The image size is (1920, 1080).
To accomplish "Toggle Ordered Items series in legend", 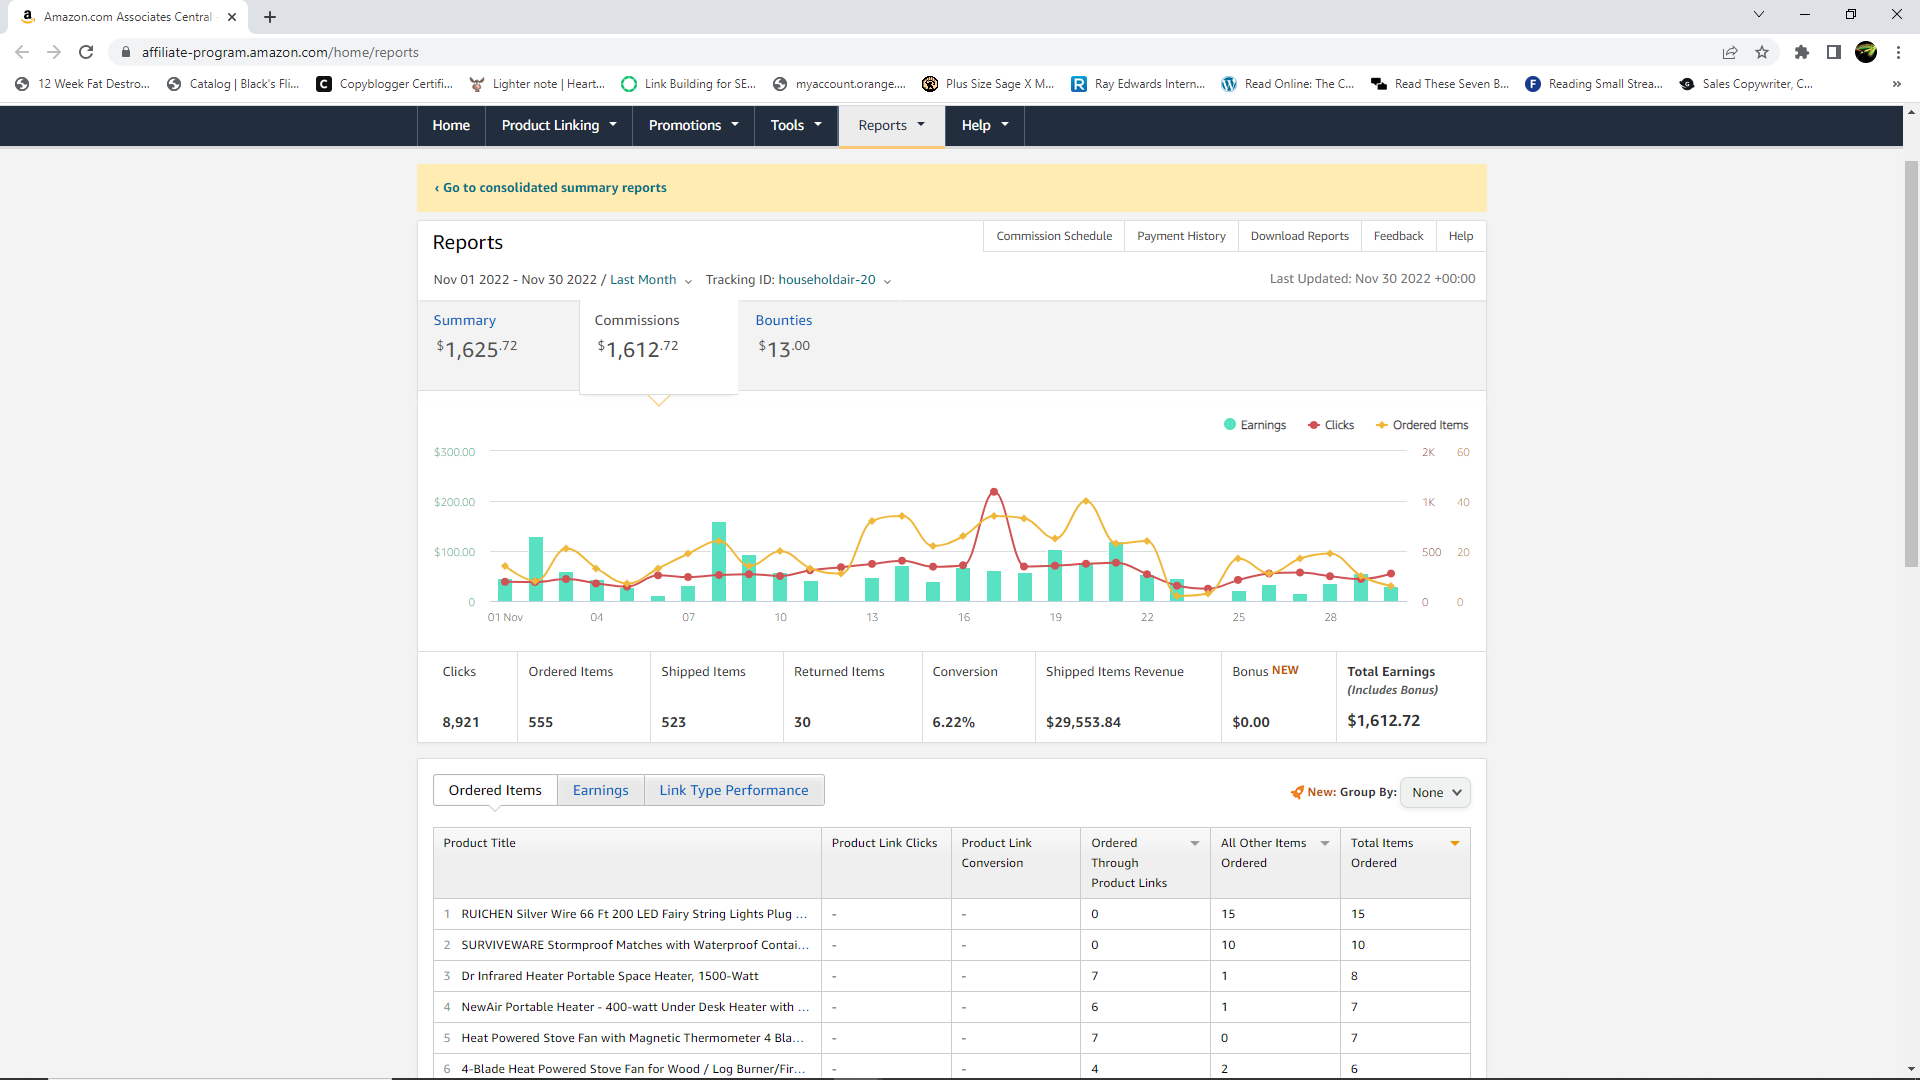I will tap(1422, 425).
